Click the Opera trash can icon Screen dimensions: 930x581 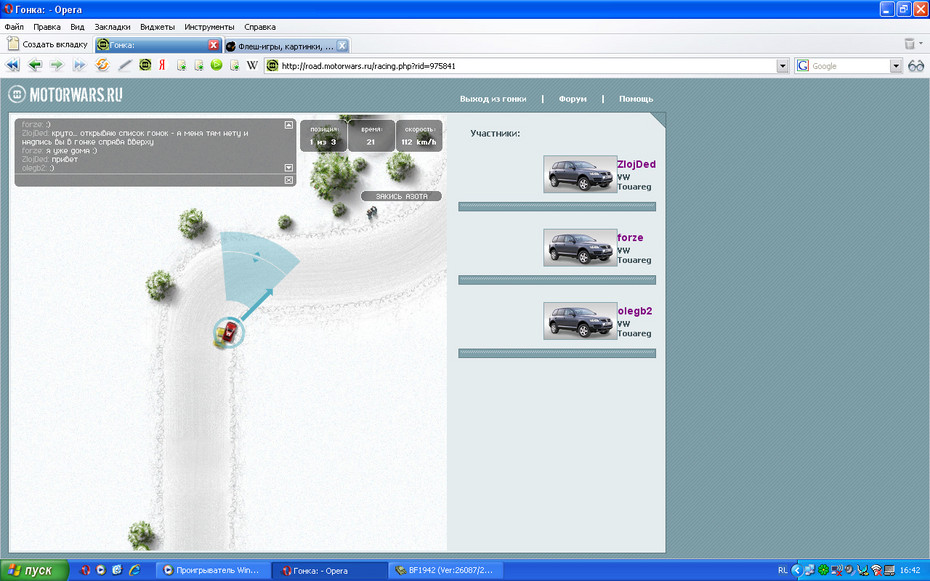[909, 44]
